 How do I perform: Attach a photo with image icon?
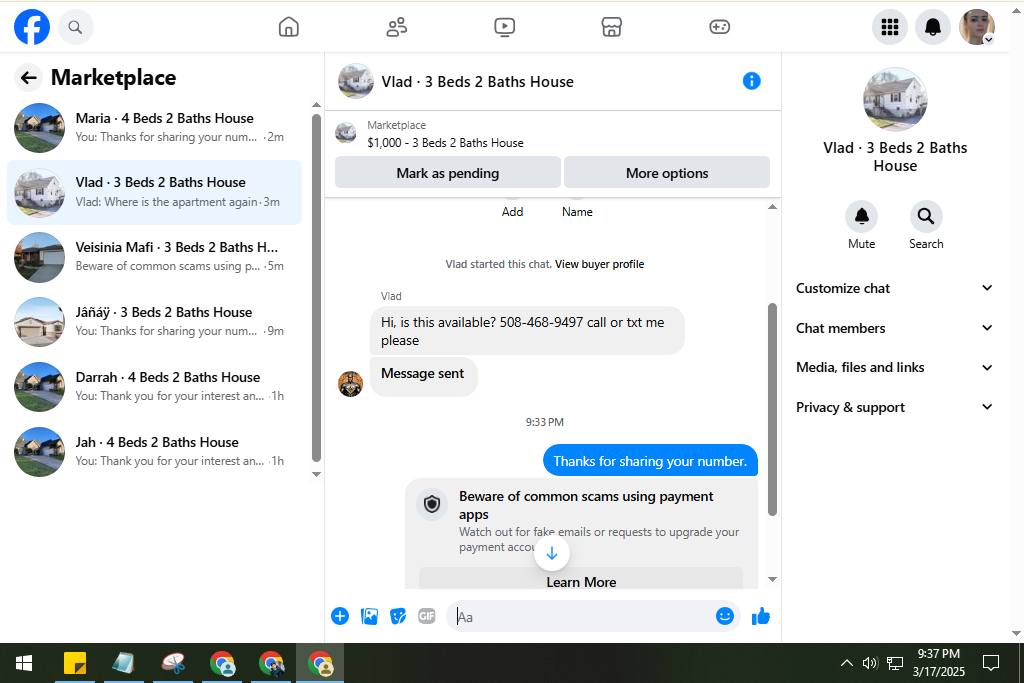369,616
